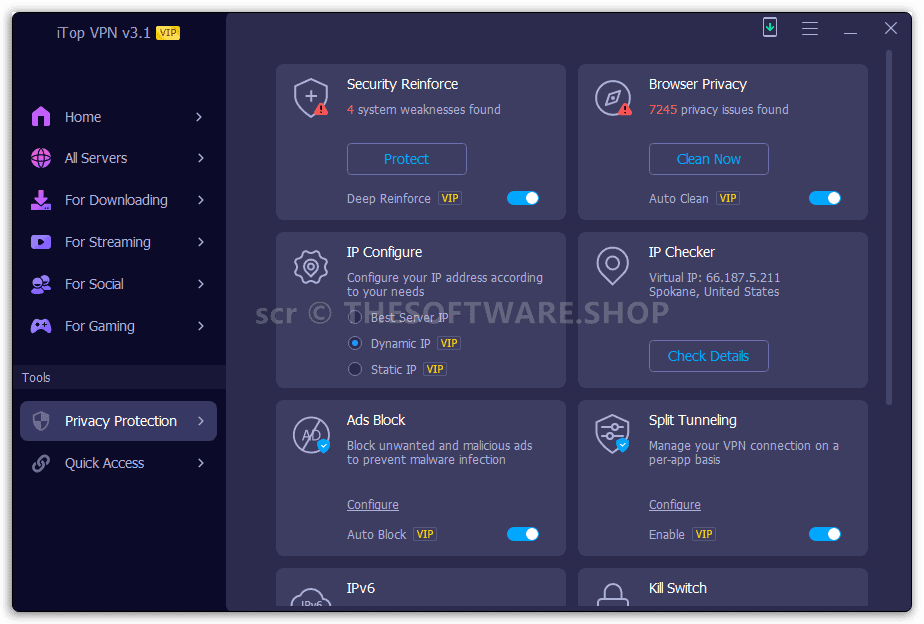Screen dimensions: 924x624
Task: Click the '4 system weaknesses found' text
Action: [x=424, y=110]
